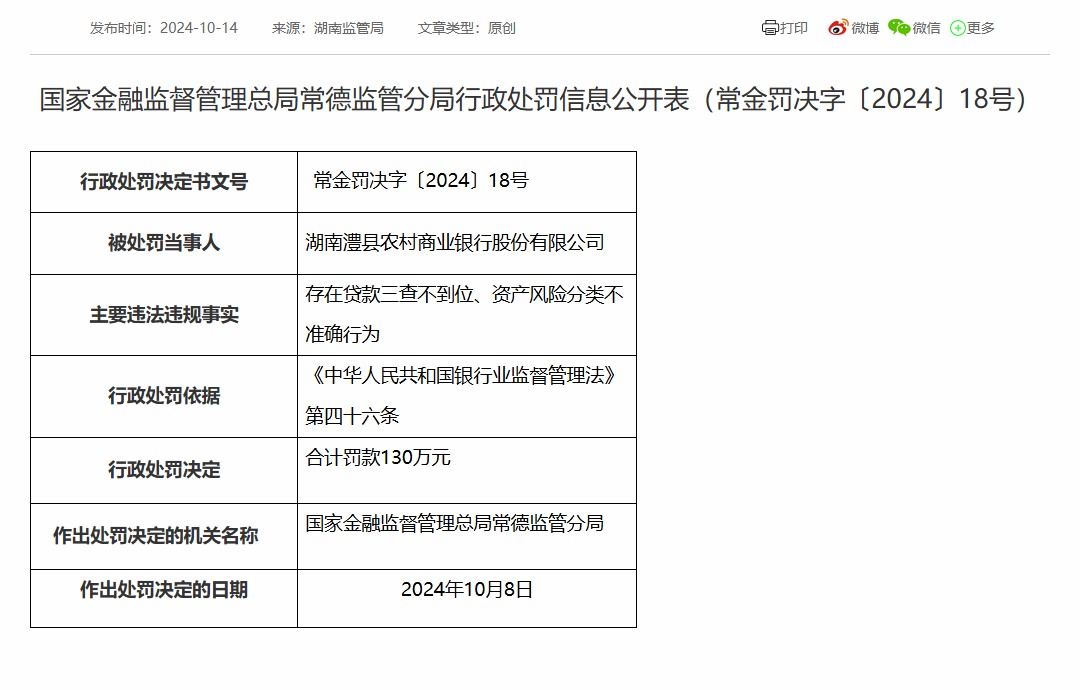Viewport: 1080px width, 690px height.
Task: Click the printer icon
Action: pos(770,28)
